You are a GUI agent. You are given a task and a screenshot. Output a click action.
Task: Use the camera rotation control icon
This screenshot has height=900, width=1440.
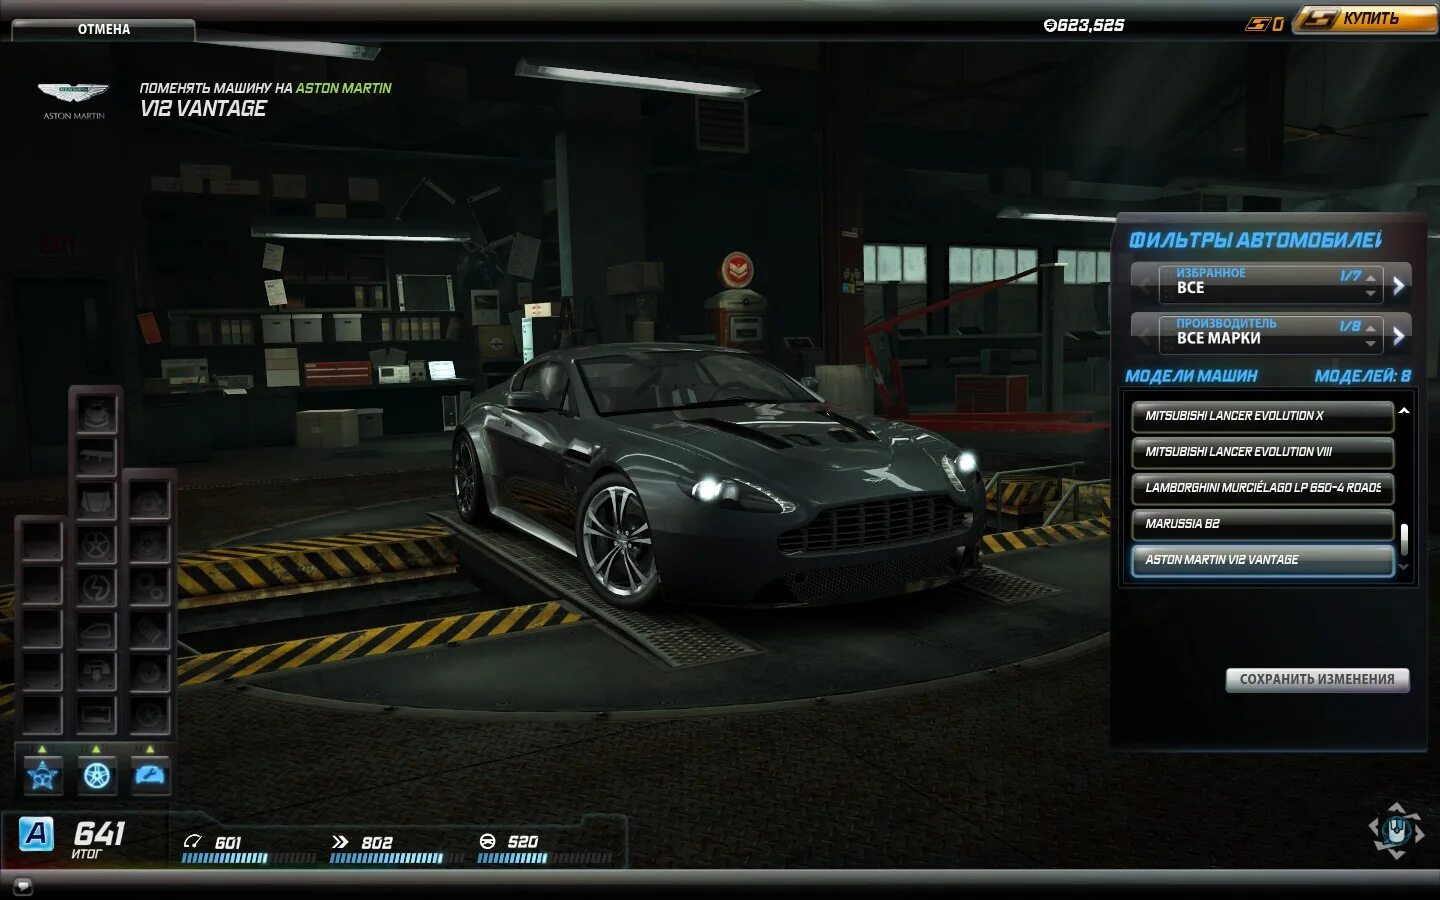tap(1396, 831)
